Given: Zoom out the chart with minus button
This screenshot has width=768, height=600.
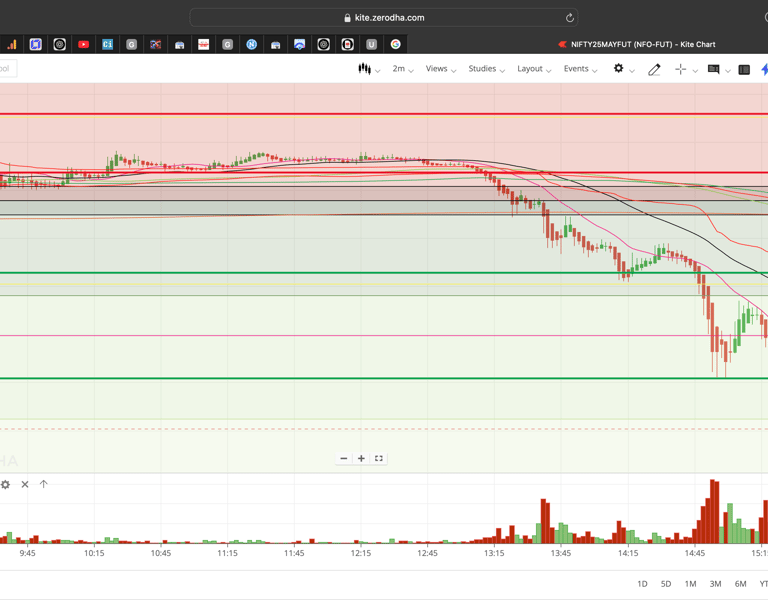Looking at the screenshot, I should tap(344, 458).
